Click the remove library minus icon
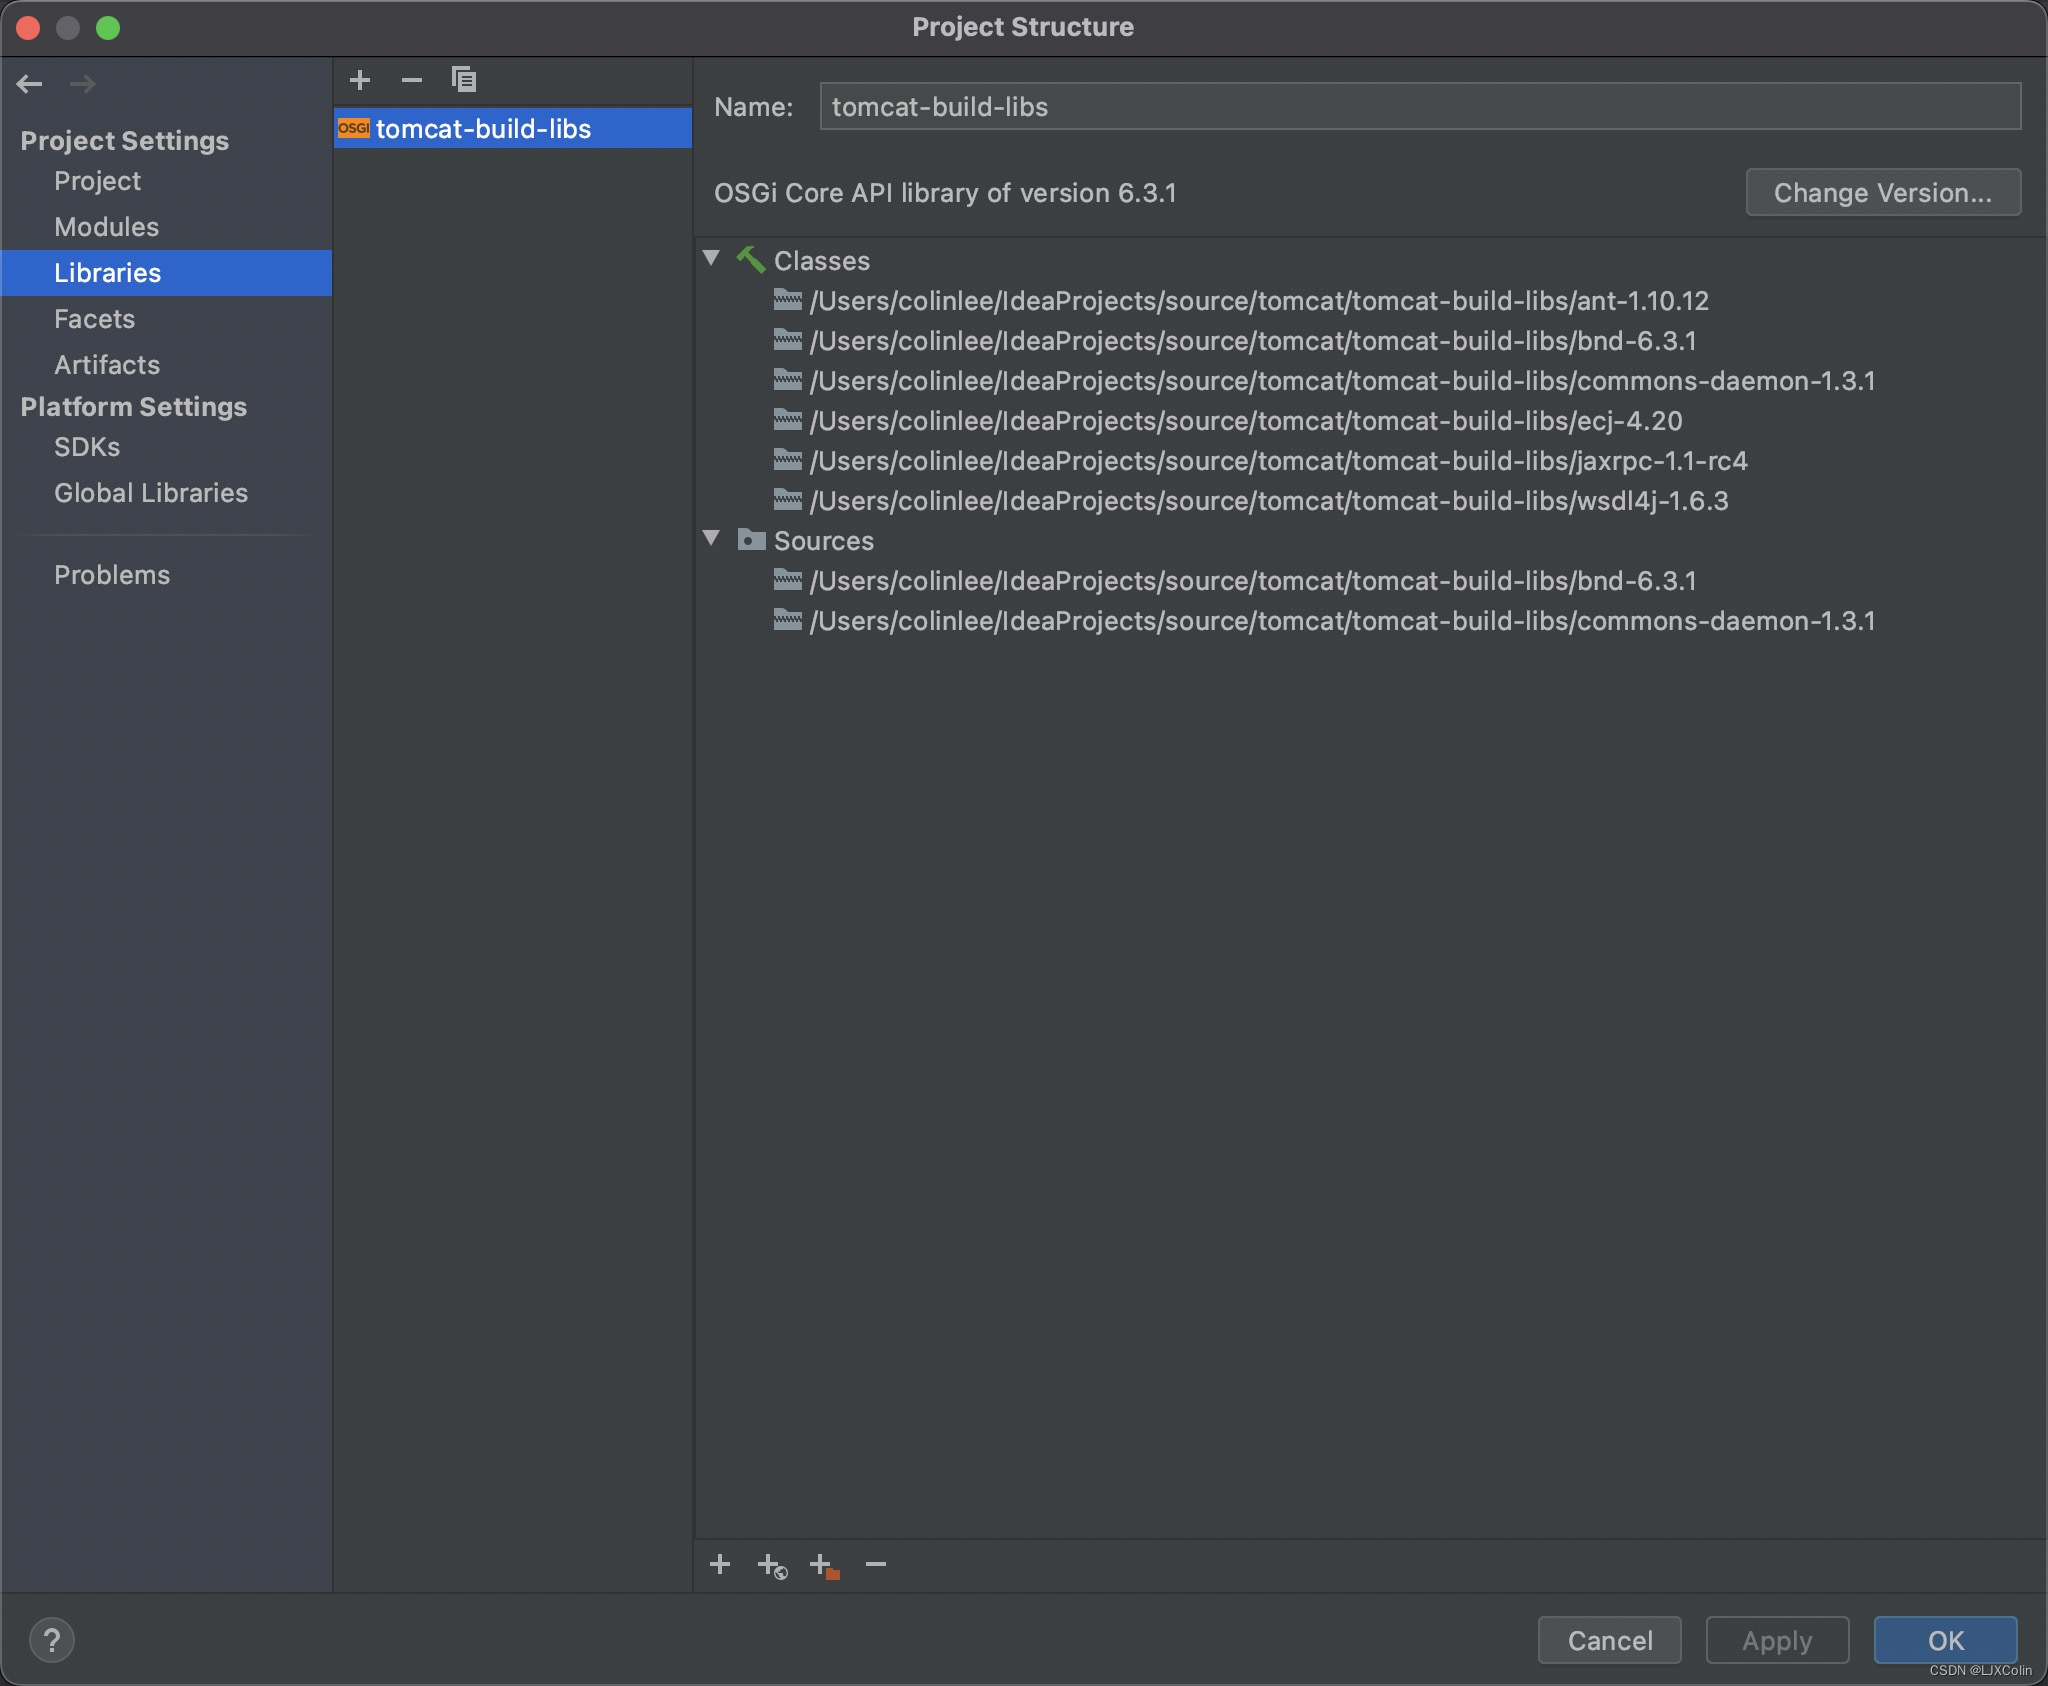This screenshot has width=2048, height=1686. point(412,79)
